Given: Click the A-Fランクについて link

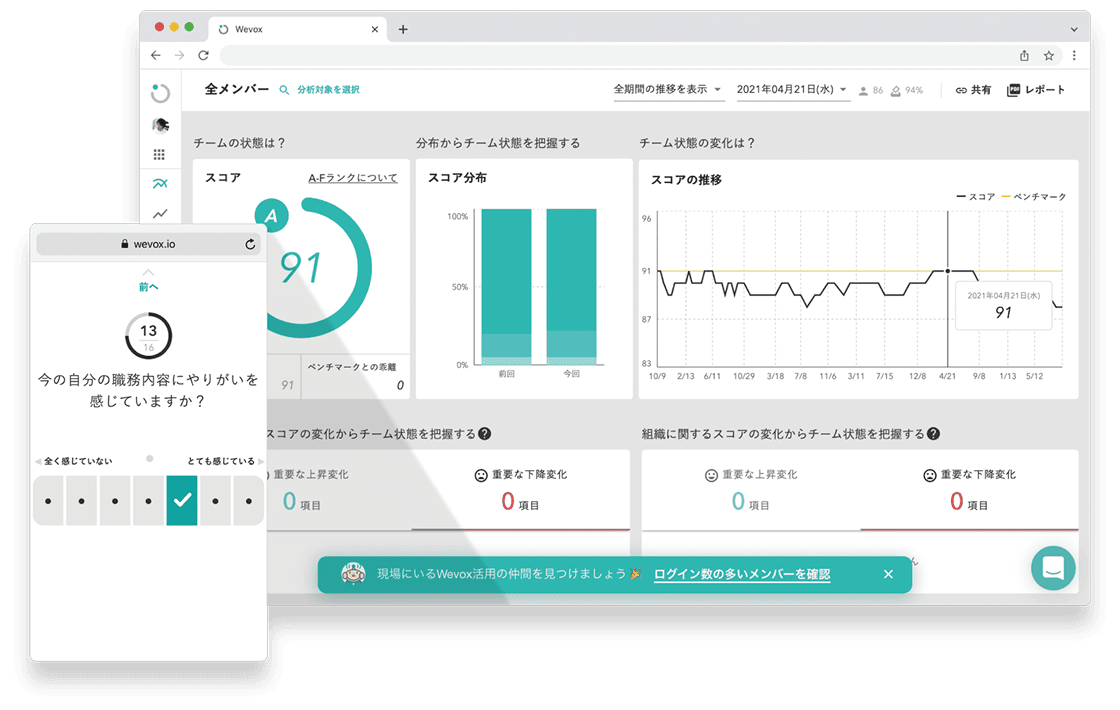Looking at the screenshot, I should (352, 178).
